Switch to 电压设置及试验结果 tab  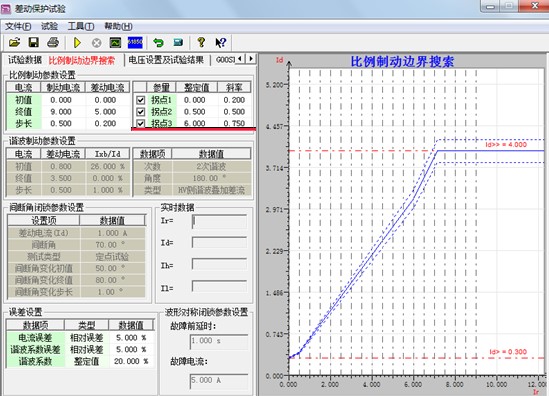tap(166, 60)
